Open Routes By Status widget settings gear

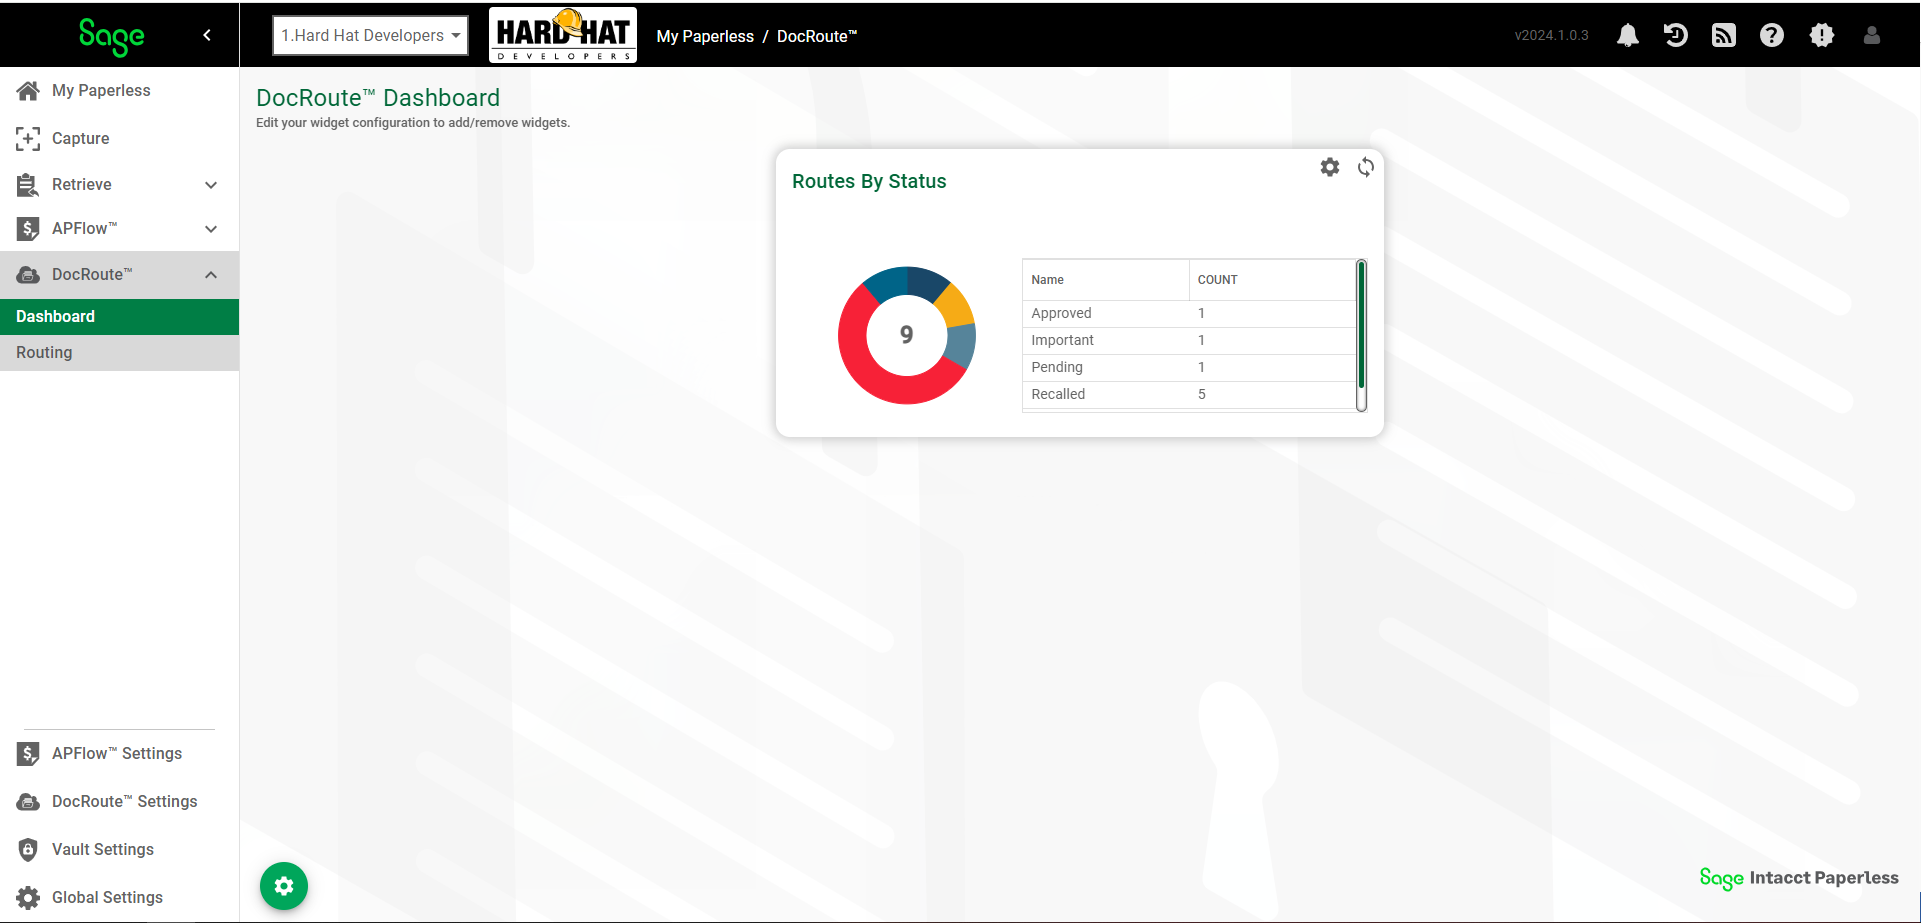[x=1330, y=167]
